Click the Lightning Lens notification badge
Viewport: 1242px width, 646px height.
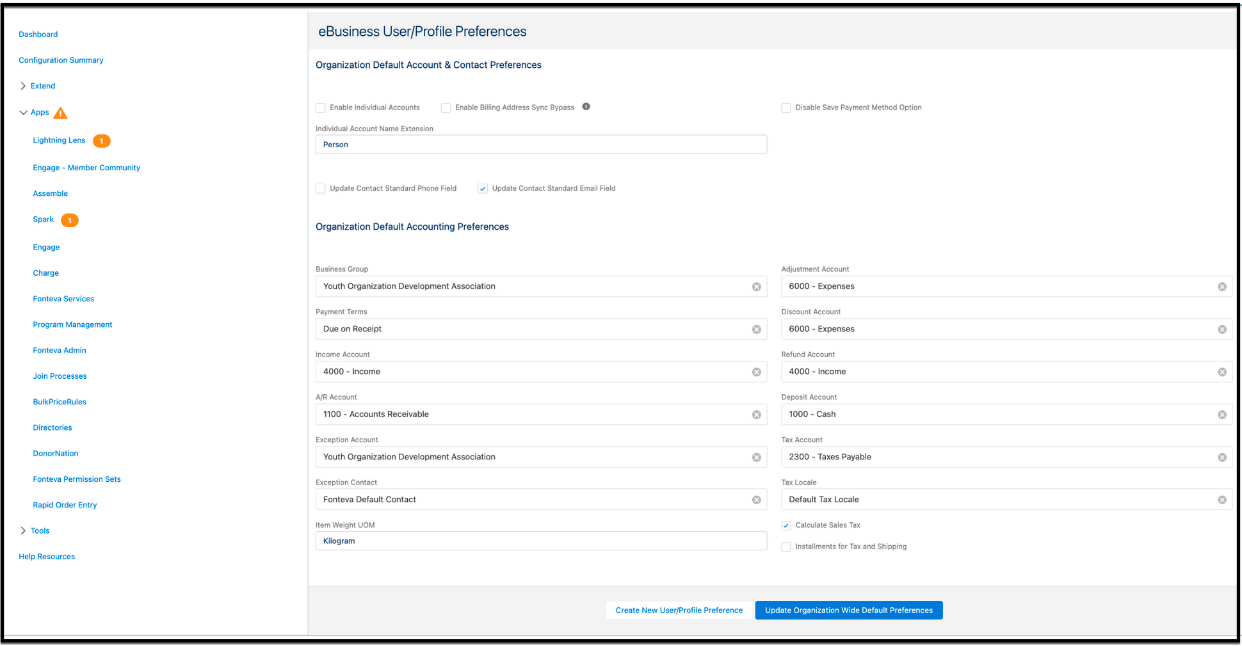pos(102,141)
